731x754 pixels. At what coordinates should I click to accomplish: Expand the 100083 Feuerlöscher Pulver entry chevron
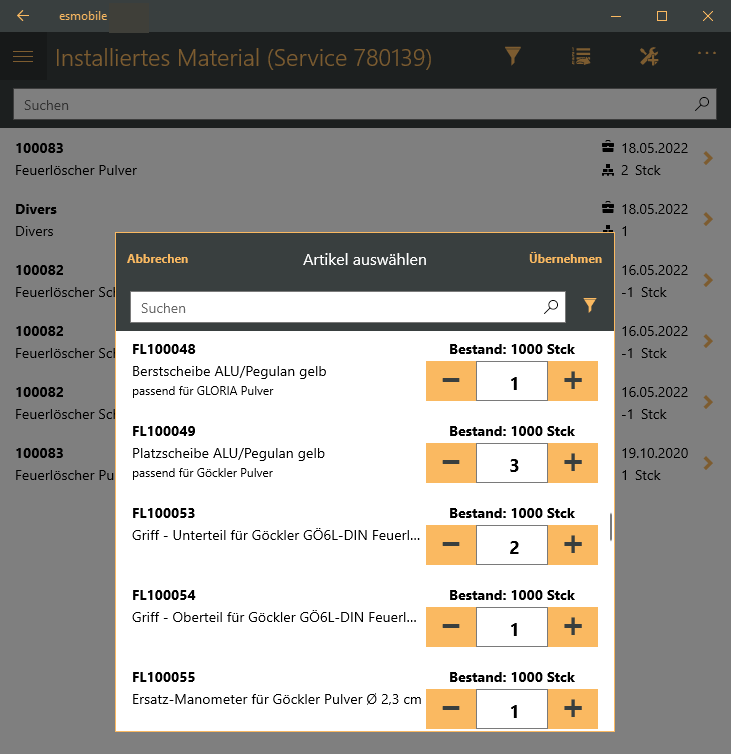708,158
